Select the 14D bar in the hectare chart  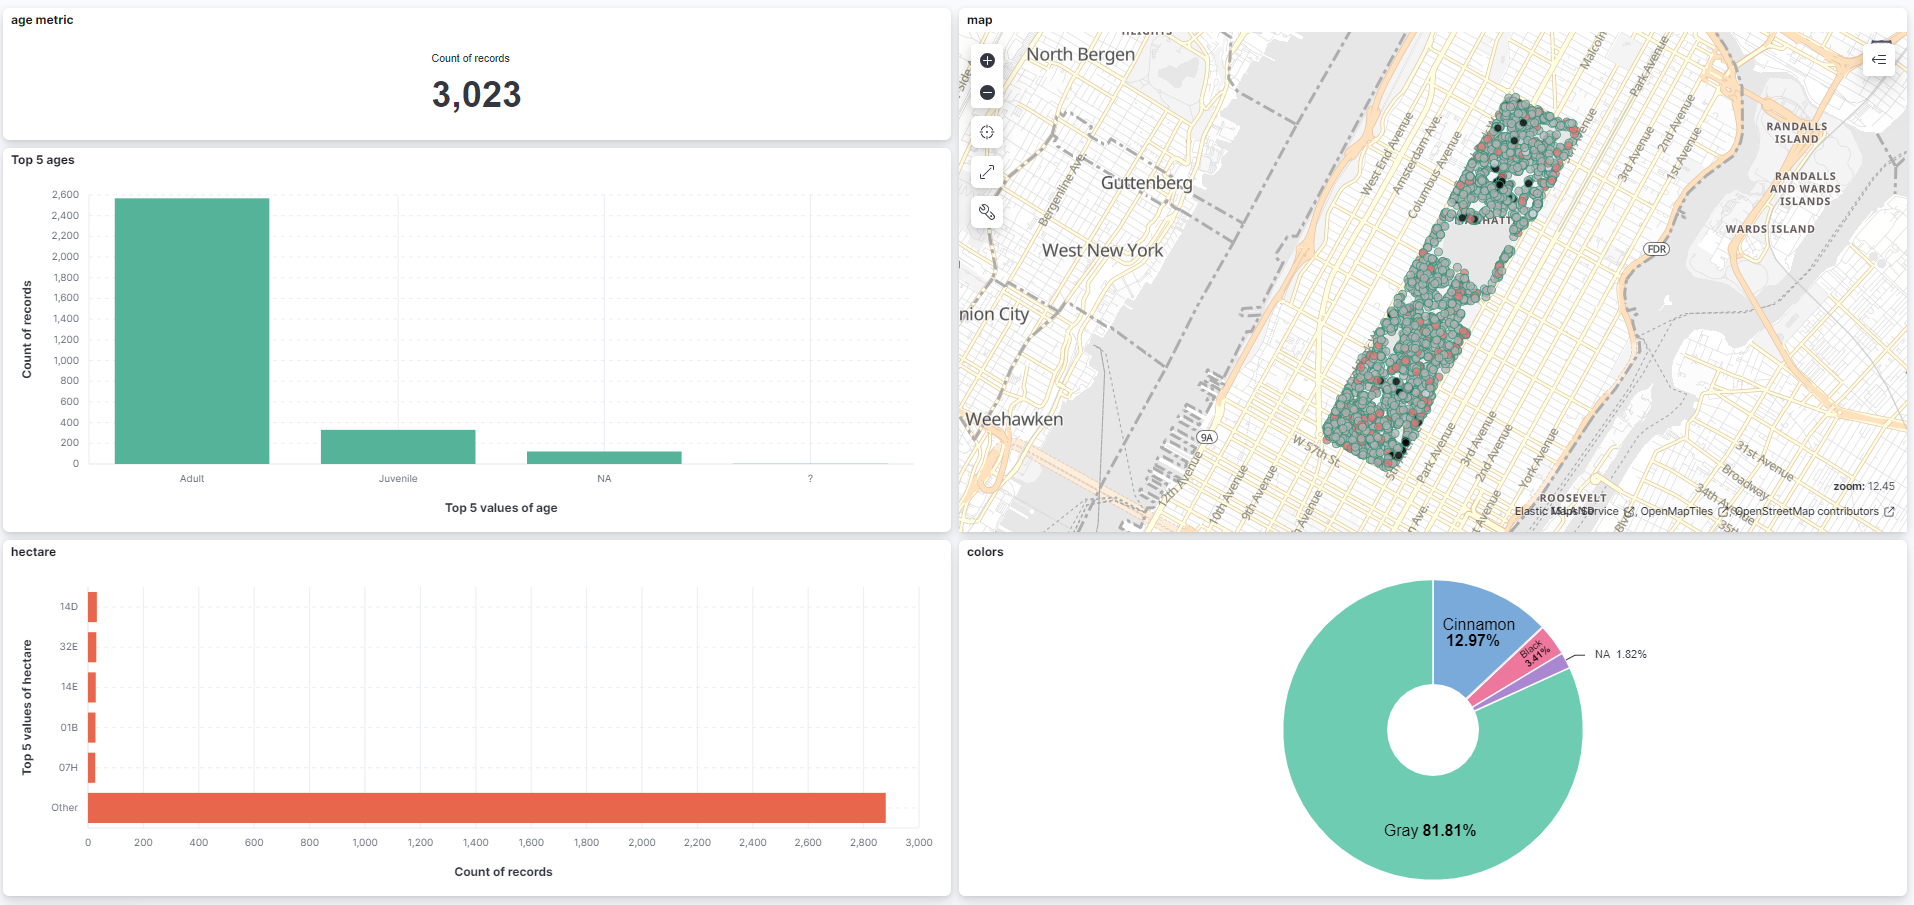[91, 606]
